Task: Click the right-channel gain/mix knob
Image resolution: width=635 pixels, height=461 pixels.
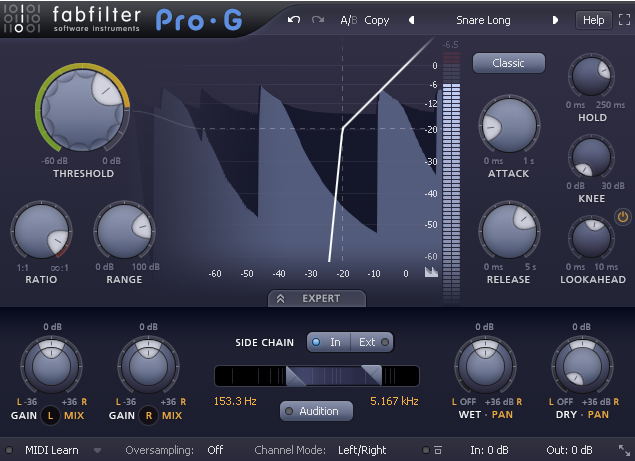Action: tap(149, 367)
